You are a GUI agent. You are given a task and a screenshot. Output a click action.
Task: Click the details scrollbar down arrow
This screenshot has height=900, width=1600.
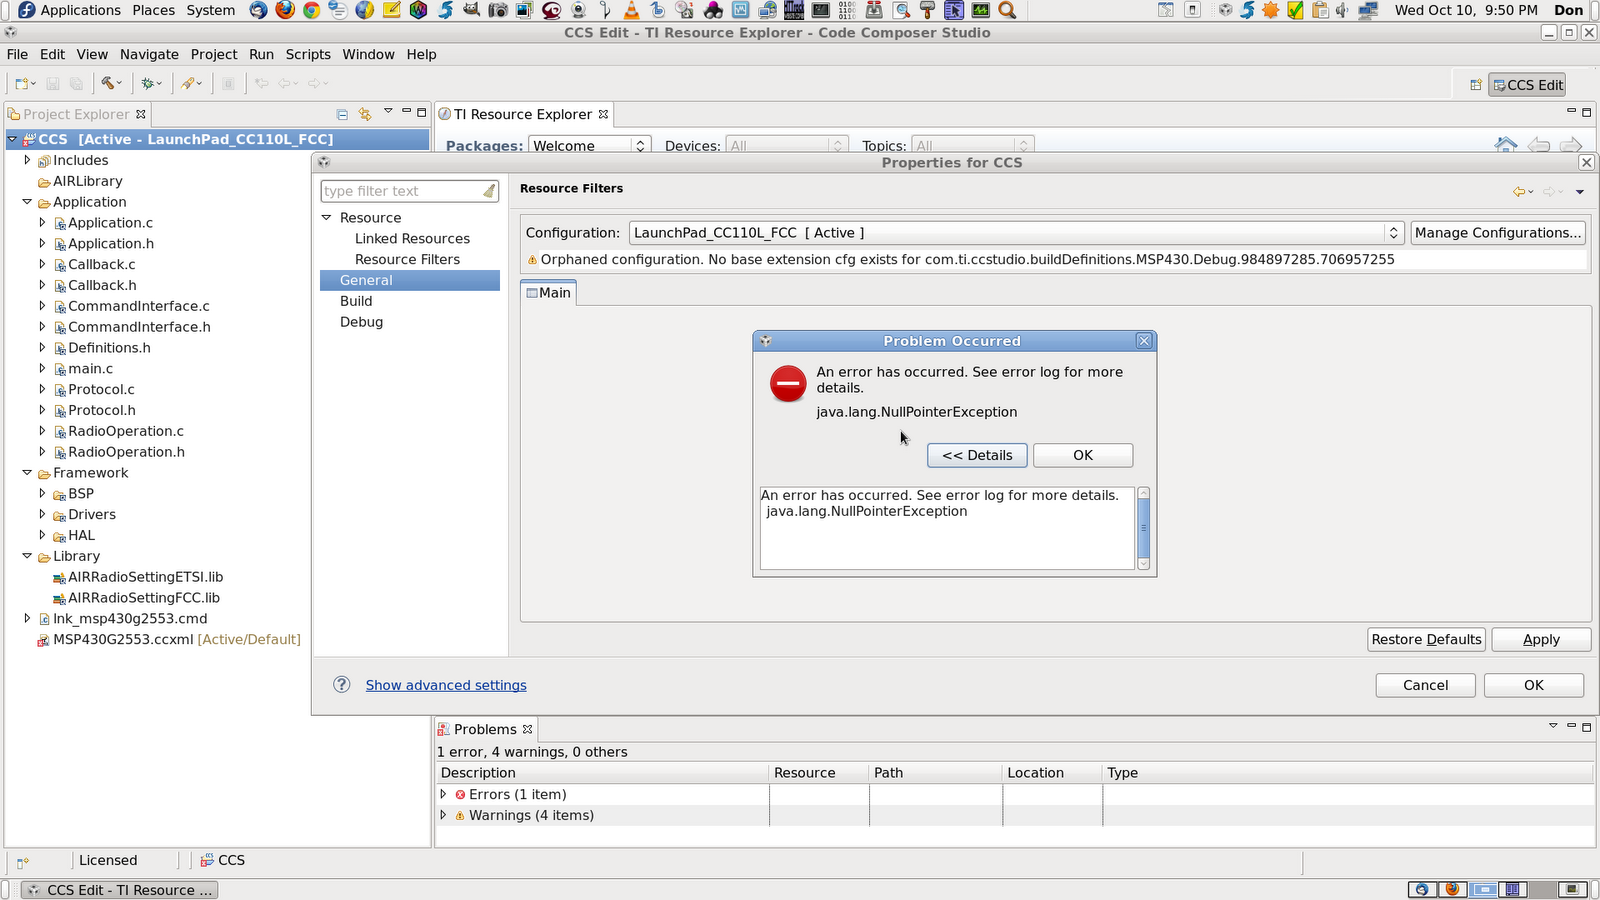coord(1144,564)
